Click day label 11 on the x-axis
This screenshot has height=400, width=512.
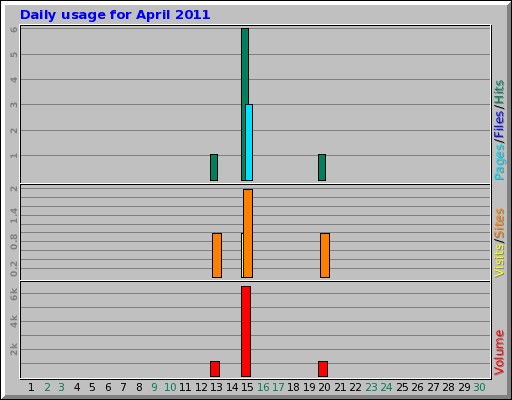point(185,387)
